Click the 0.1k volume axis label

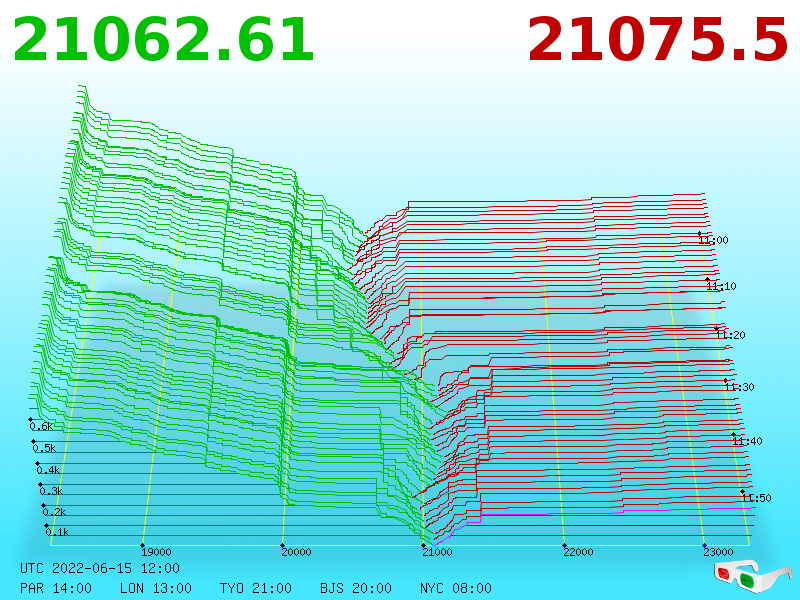(57, 532)
